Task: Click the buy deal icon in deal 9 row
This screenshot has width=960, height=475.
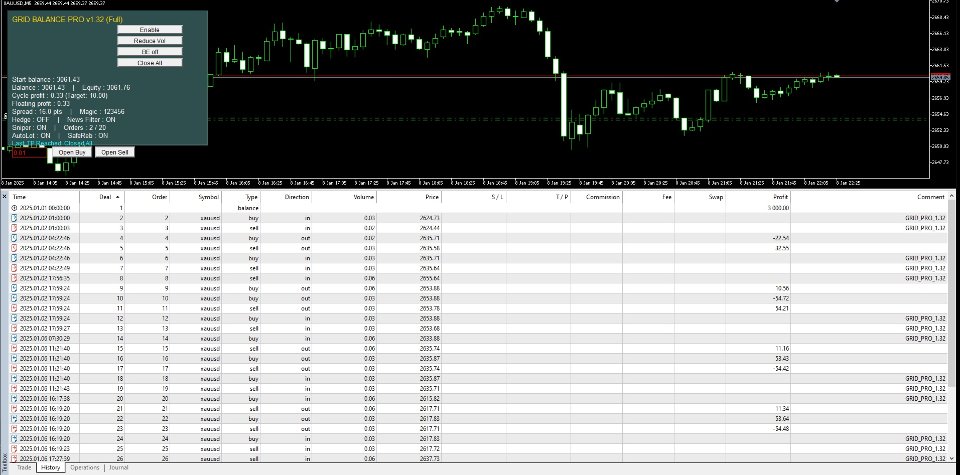Action: tap(15, 288)
